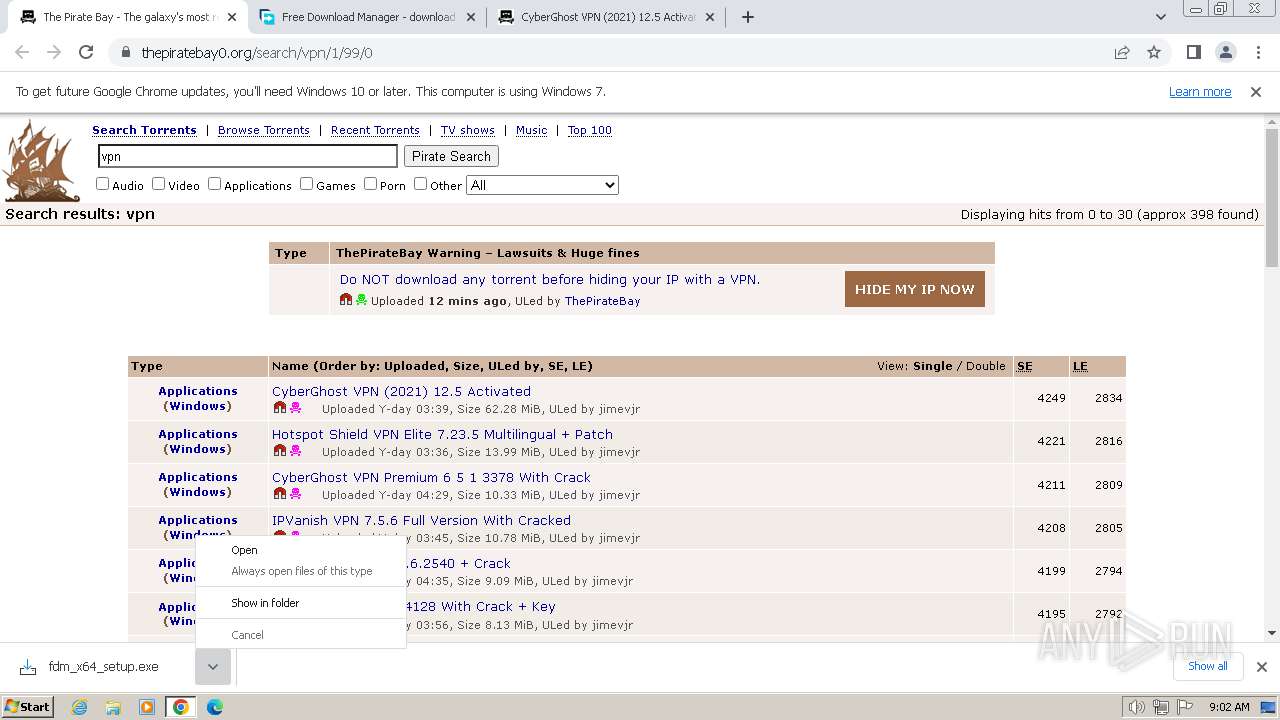Tick the Games filter checkbox
Screen dimensions: 1280x720
point(306,184)
